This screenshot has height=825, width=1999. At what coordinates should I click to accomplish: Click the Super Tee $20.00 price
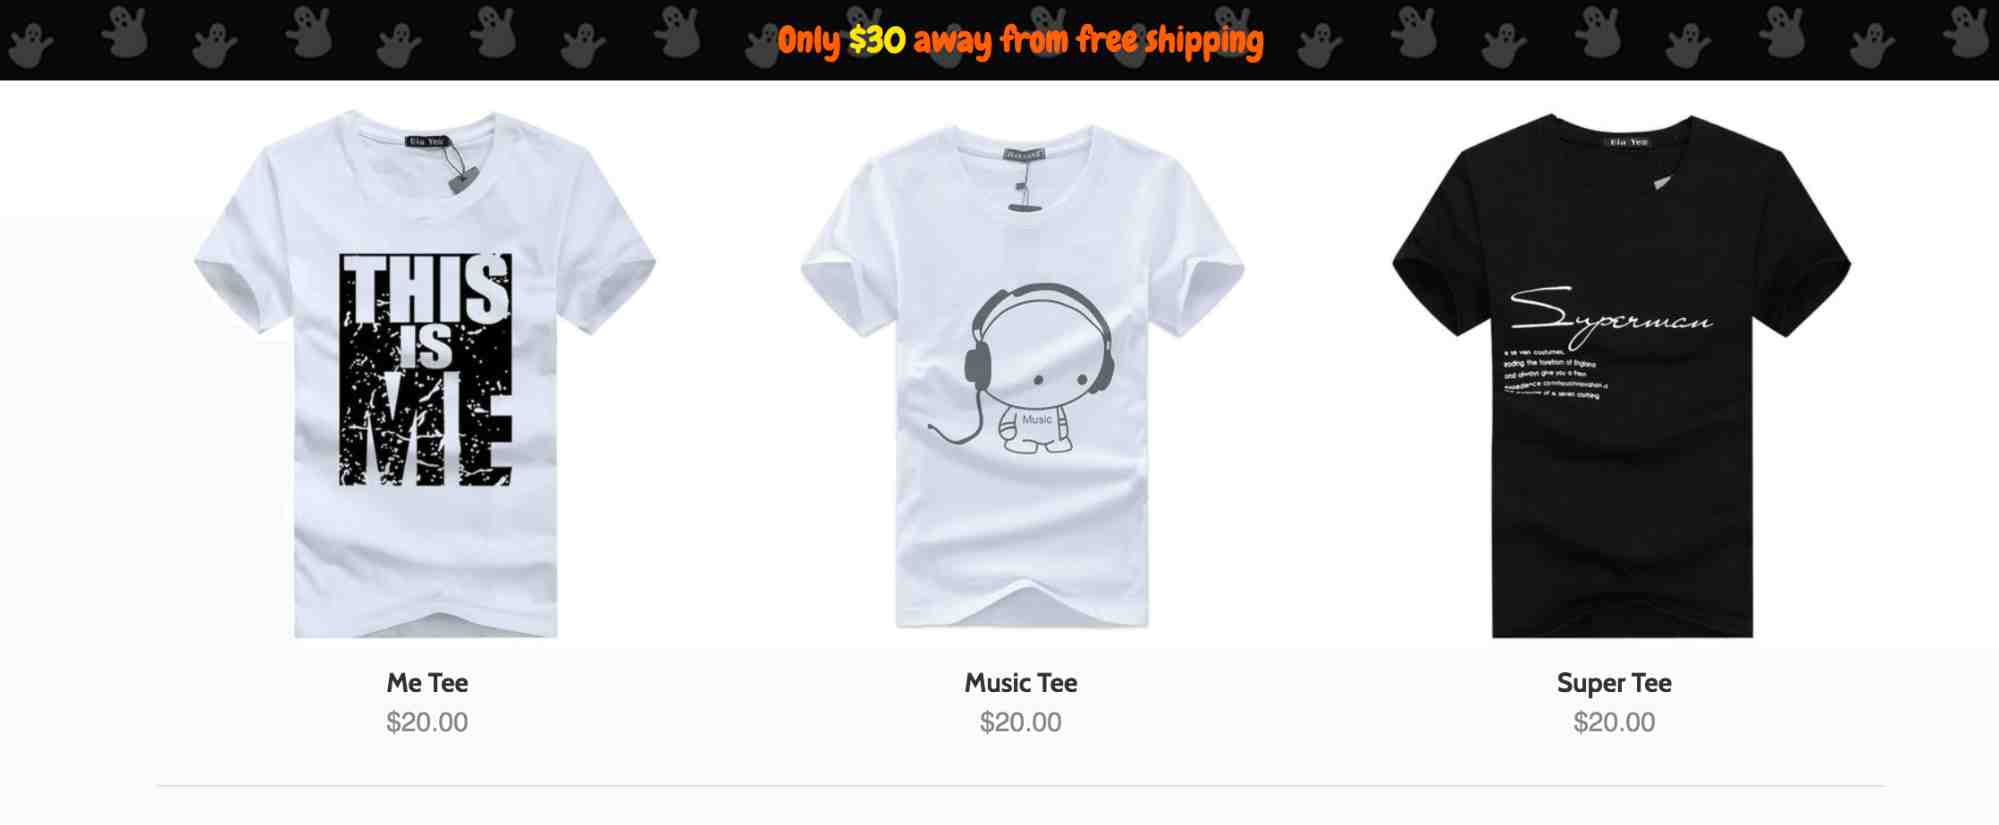click(1614, 722)
